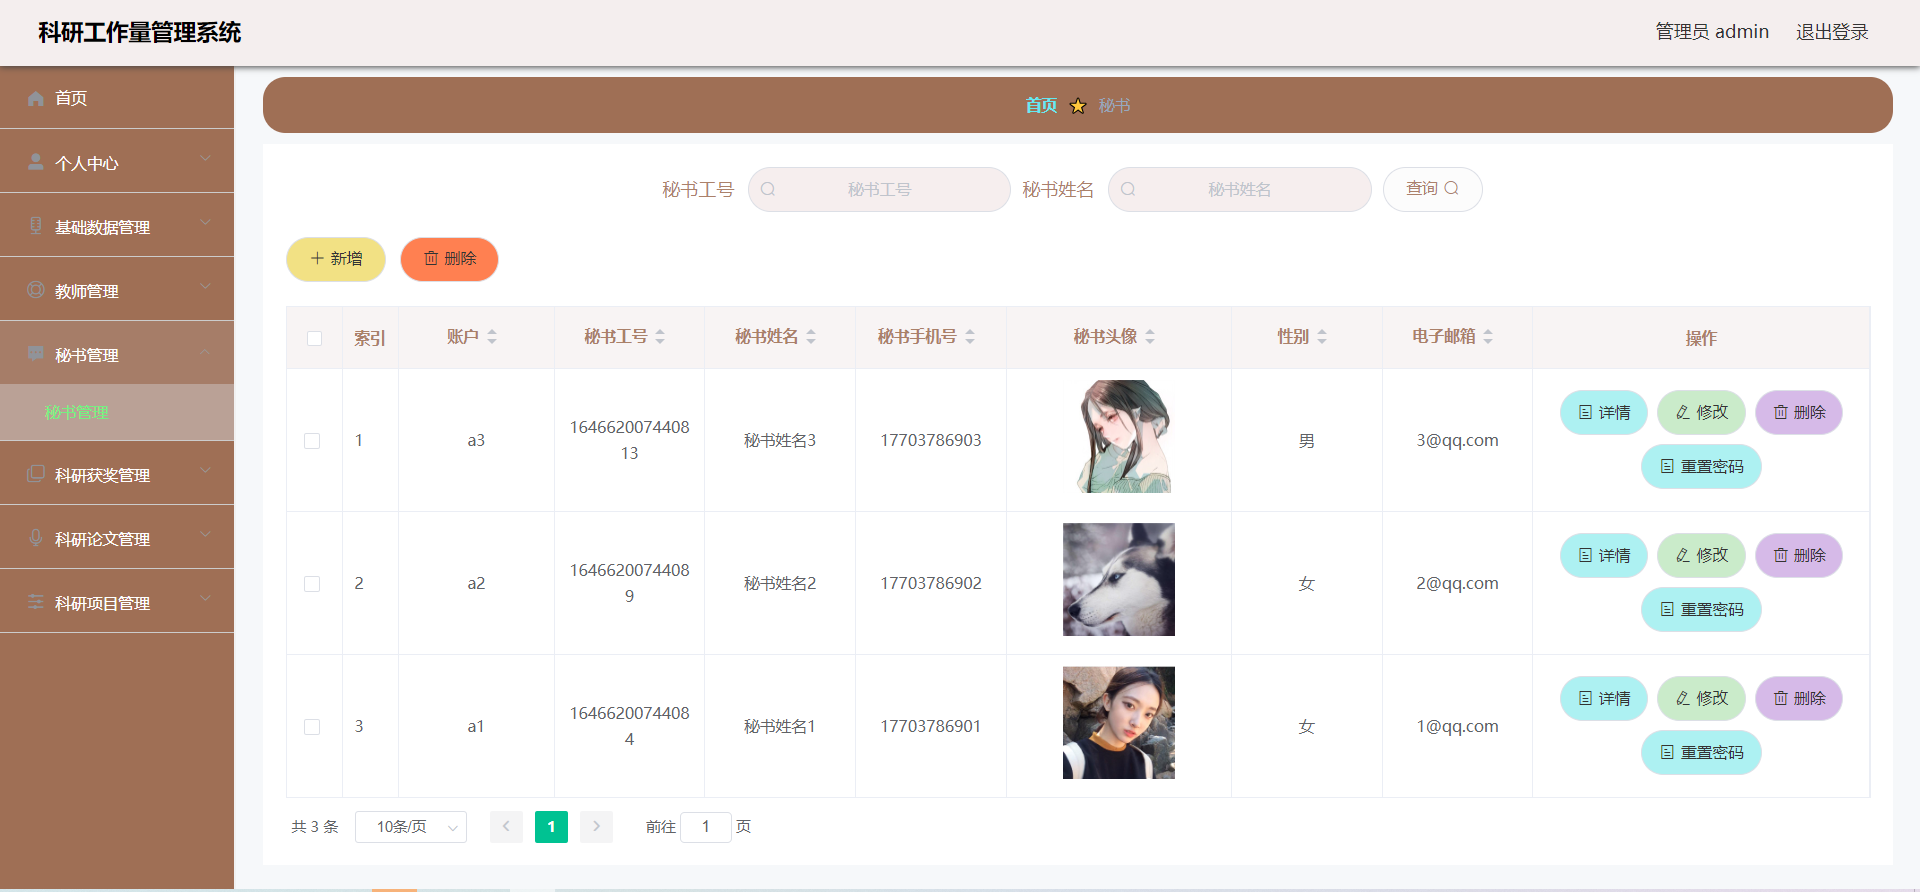Click 删除 for row a2
The width and height of the screenshot is (1920, 892).
click(x=1799, y=555)
